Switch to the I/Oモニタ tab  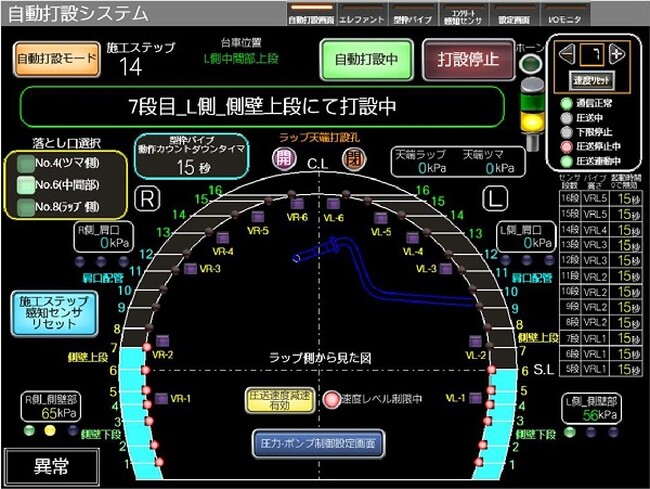pos(565,14)
